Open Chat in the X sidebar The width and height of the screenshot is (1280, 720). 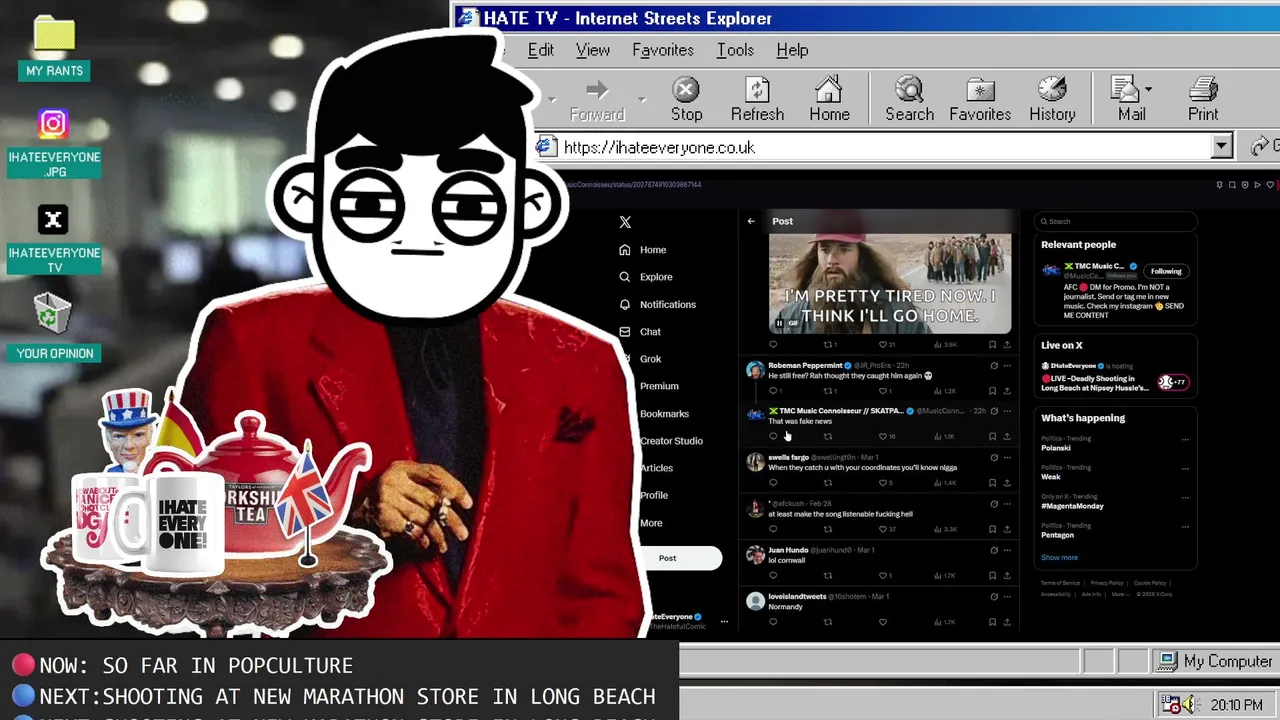tap(640, 331)
